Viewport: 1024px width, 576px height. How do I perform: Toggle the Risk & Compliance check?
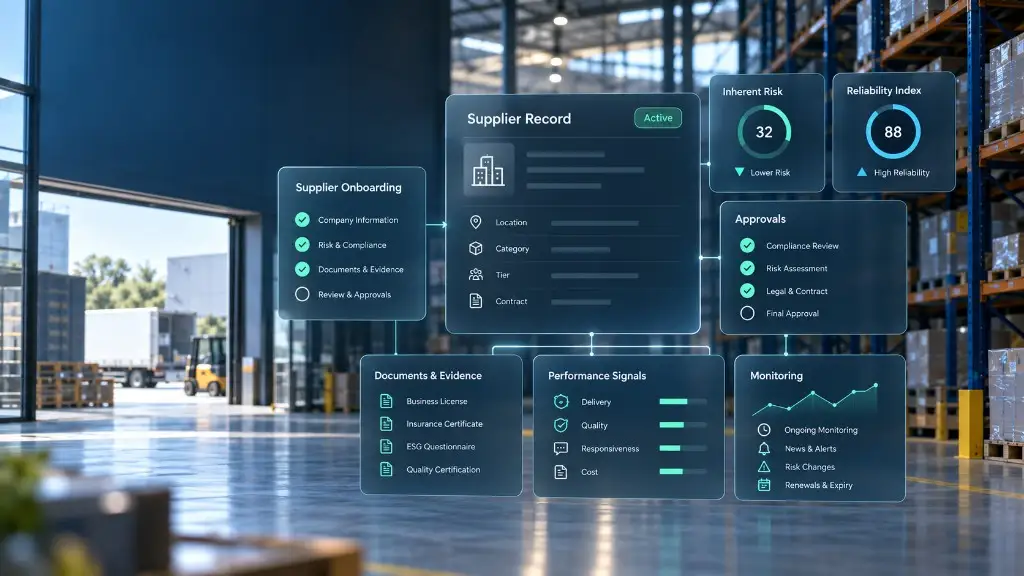click(x=302, y=244)
